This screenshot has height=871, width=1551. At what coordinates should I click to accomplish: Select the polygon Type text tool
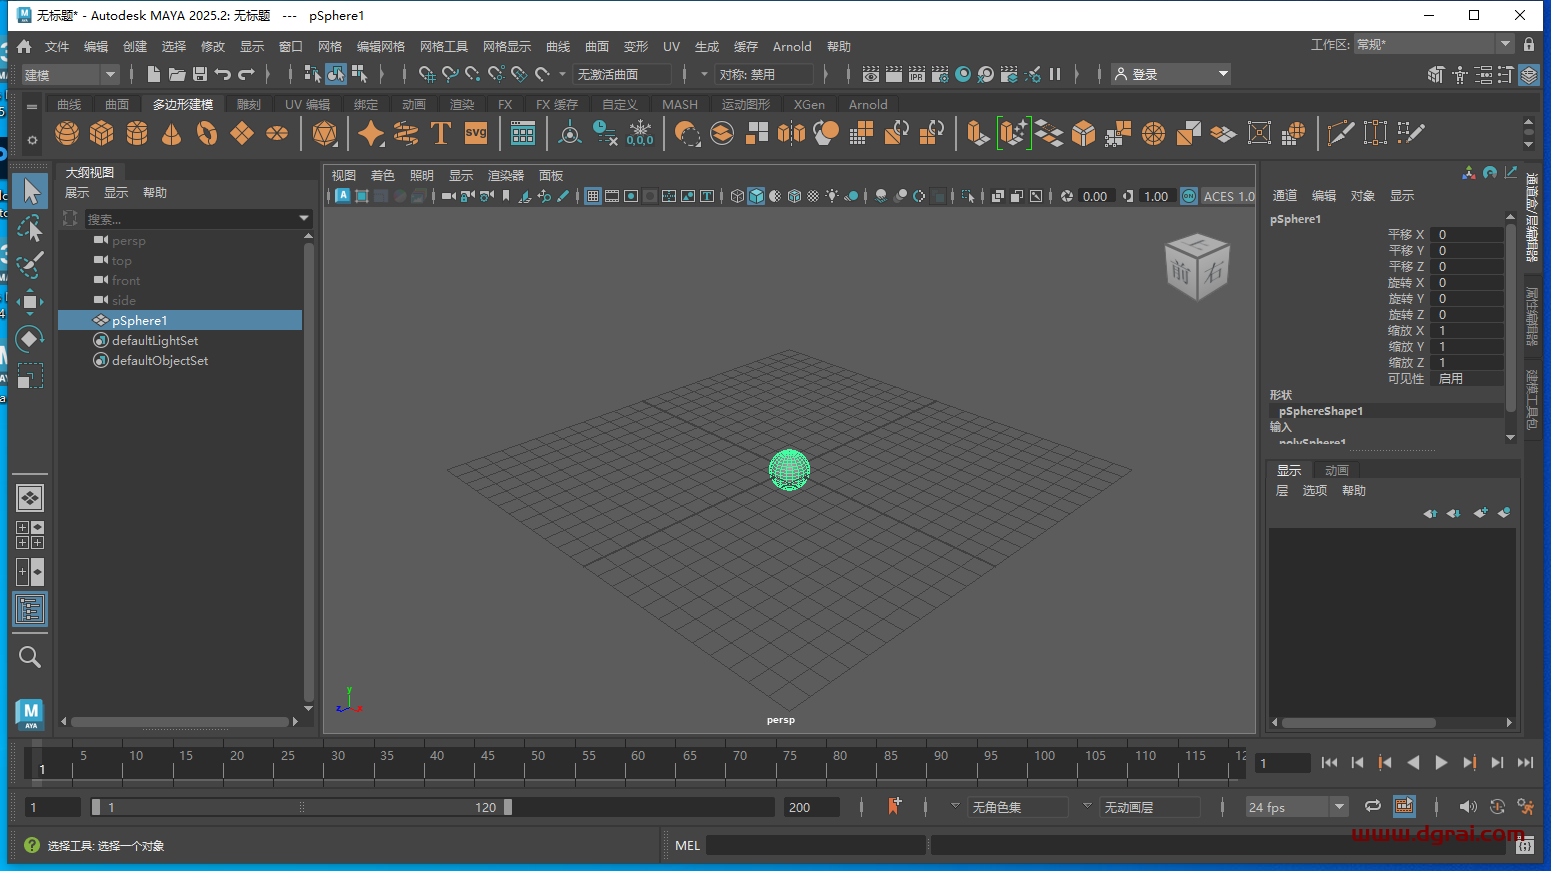click(x=440, y=133)
